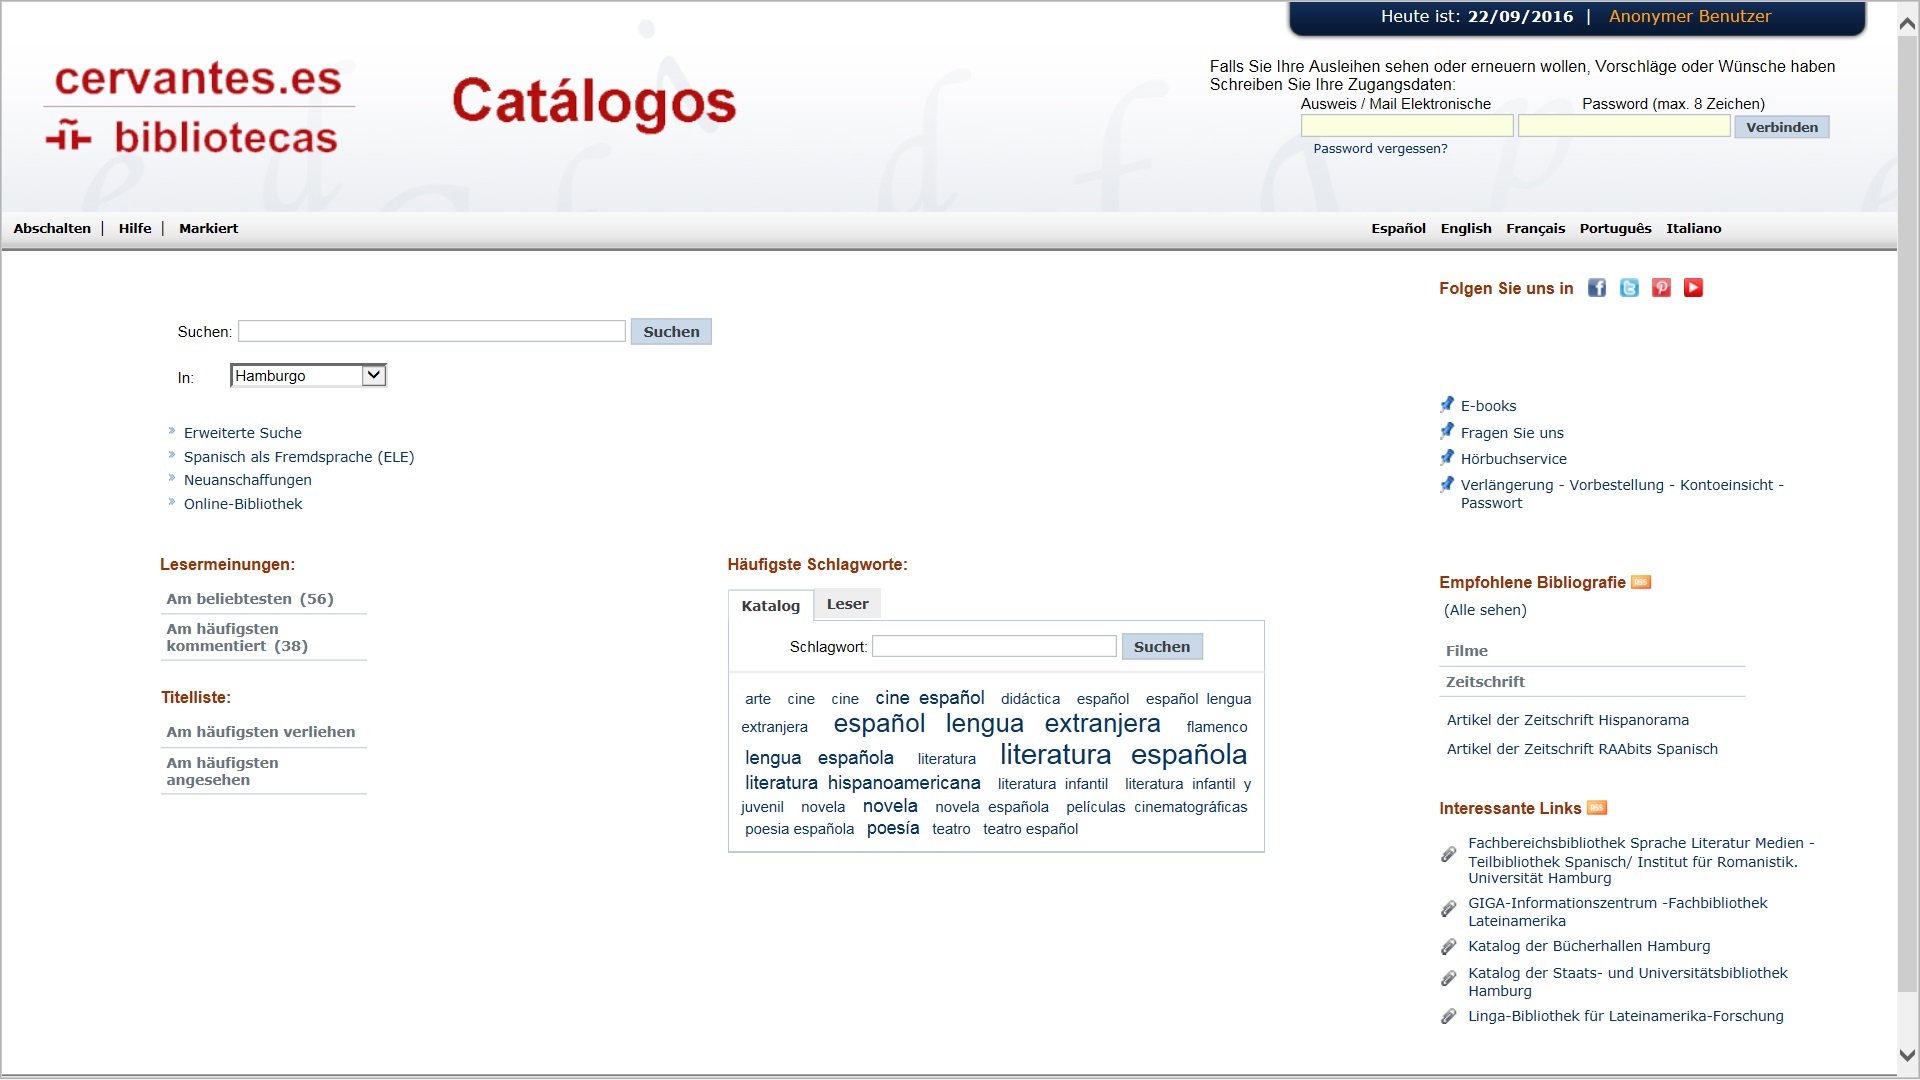
Task: Open Am häufigsten verliehen list
Action: coord(261,732)
